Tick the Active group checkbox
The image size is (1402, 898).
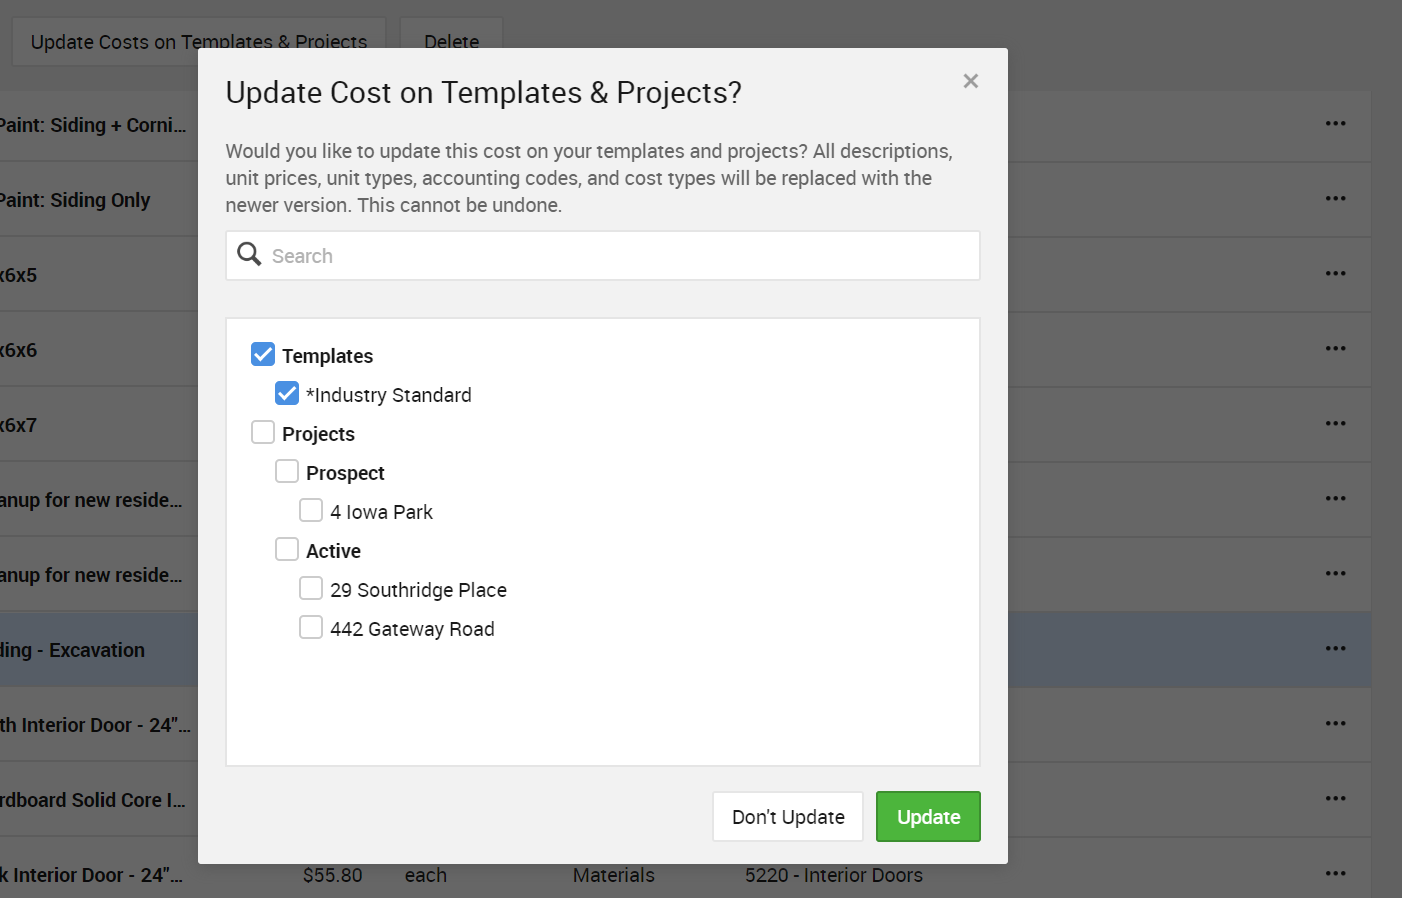tap(287, 550)
